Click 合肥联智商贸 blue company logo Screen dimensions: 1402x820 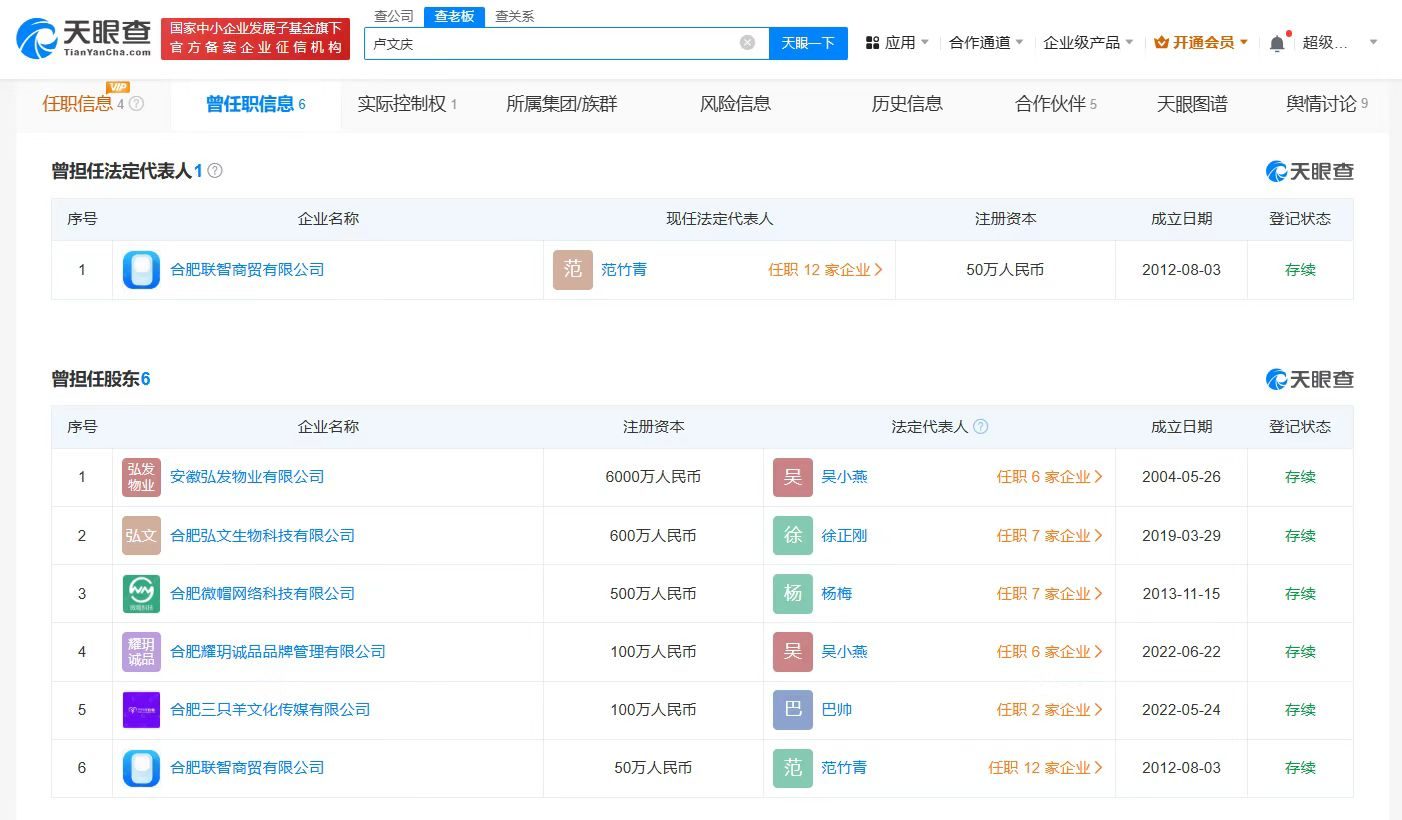(141, 269)
